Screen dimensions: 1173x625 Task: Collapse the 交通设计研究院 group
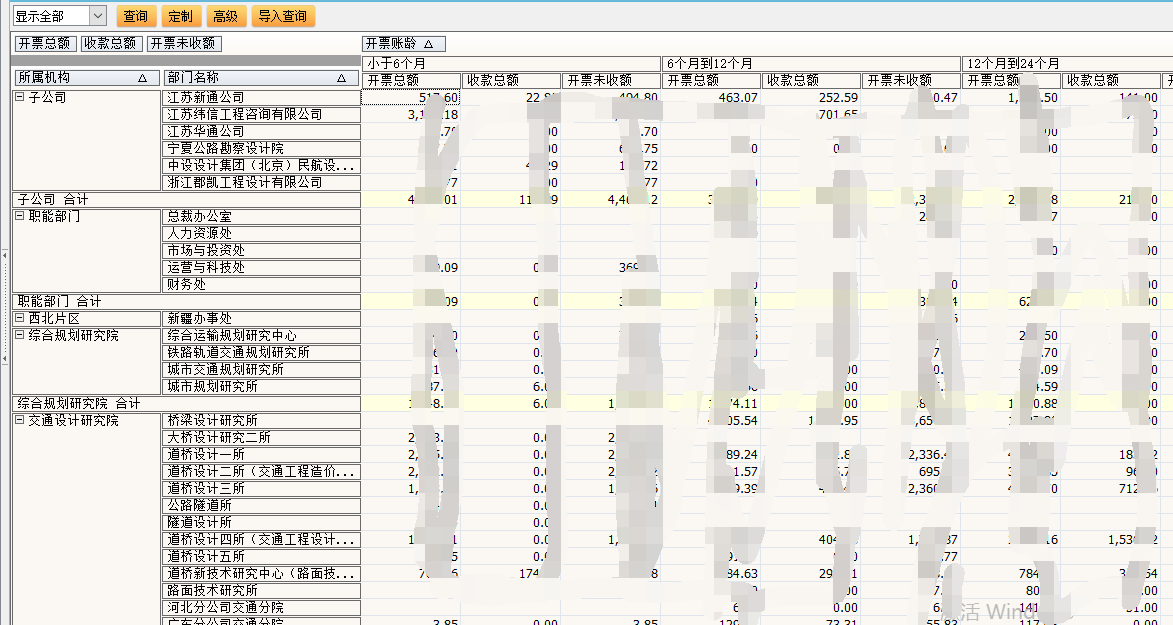click(20, 421)
